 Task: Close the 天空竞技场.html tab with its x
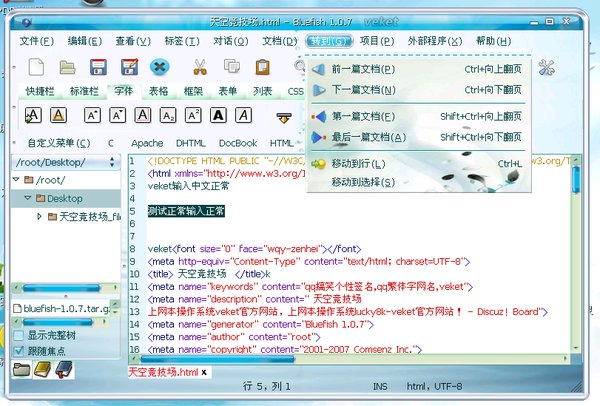204,372
